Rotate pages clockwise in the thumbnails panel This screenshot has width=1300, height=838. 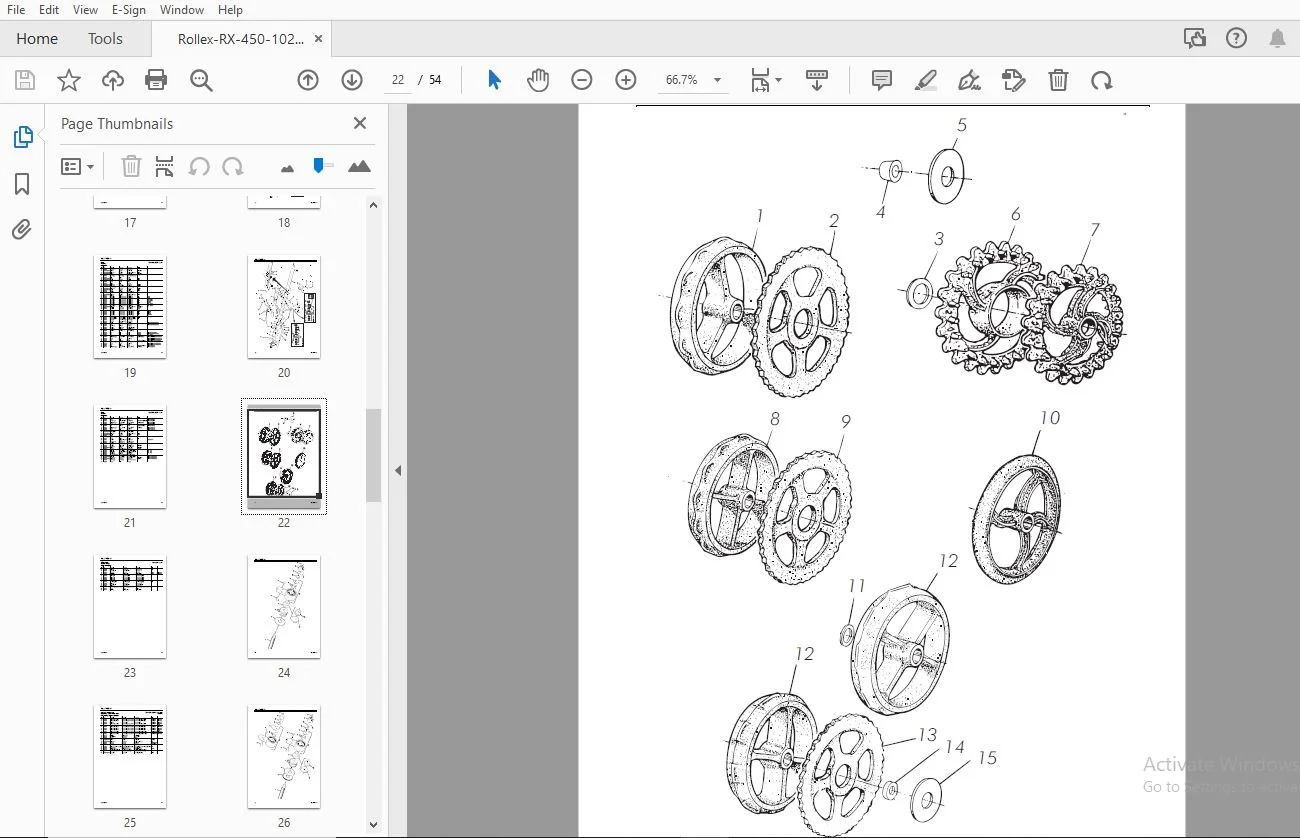[233, 167]
